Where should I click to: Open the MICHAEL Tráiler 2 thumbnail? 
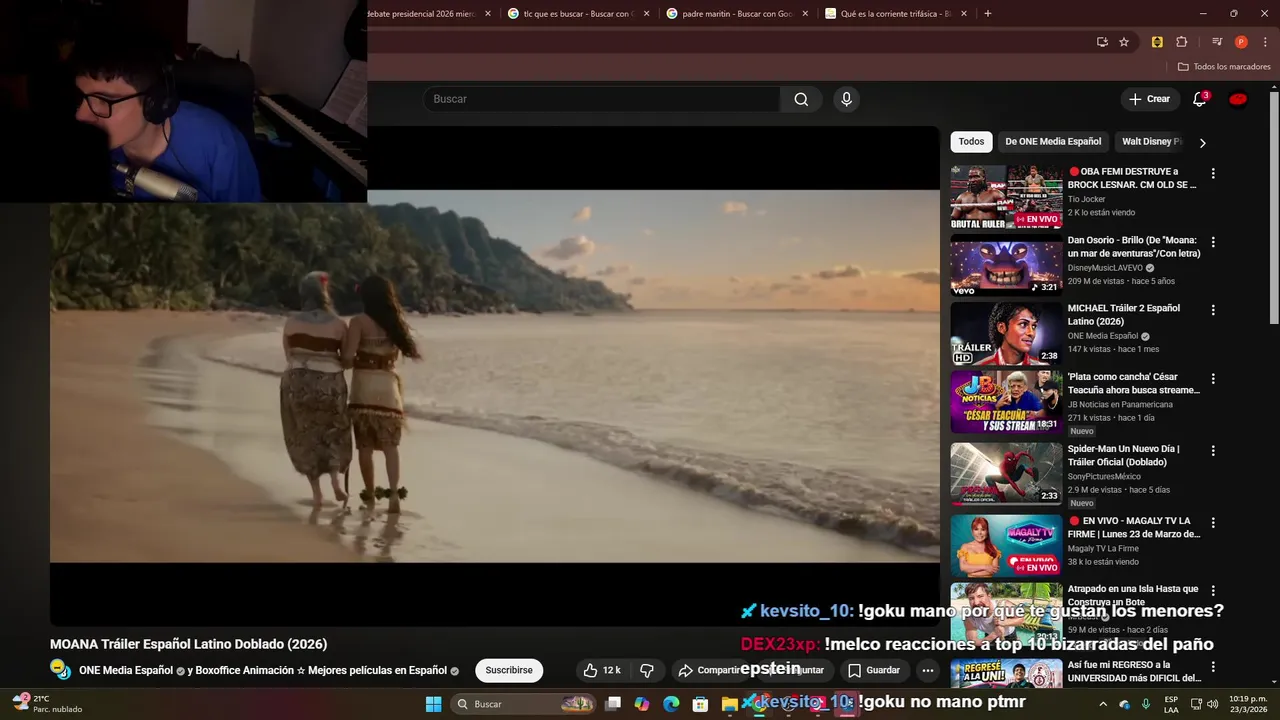[1006, 334]
